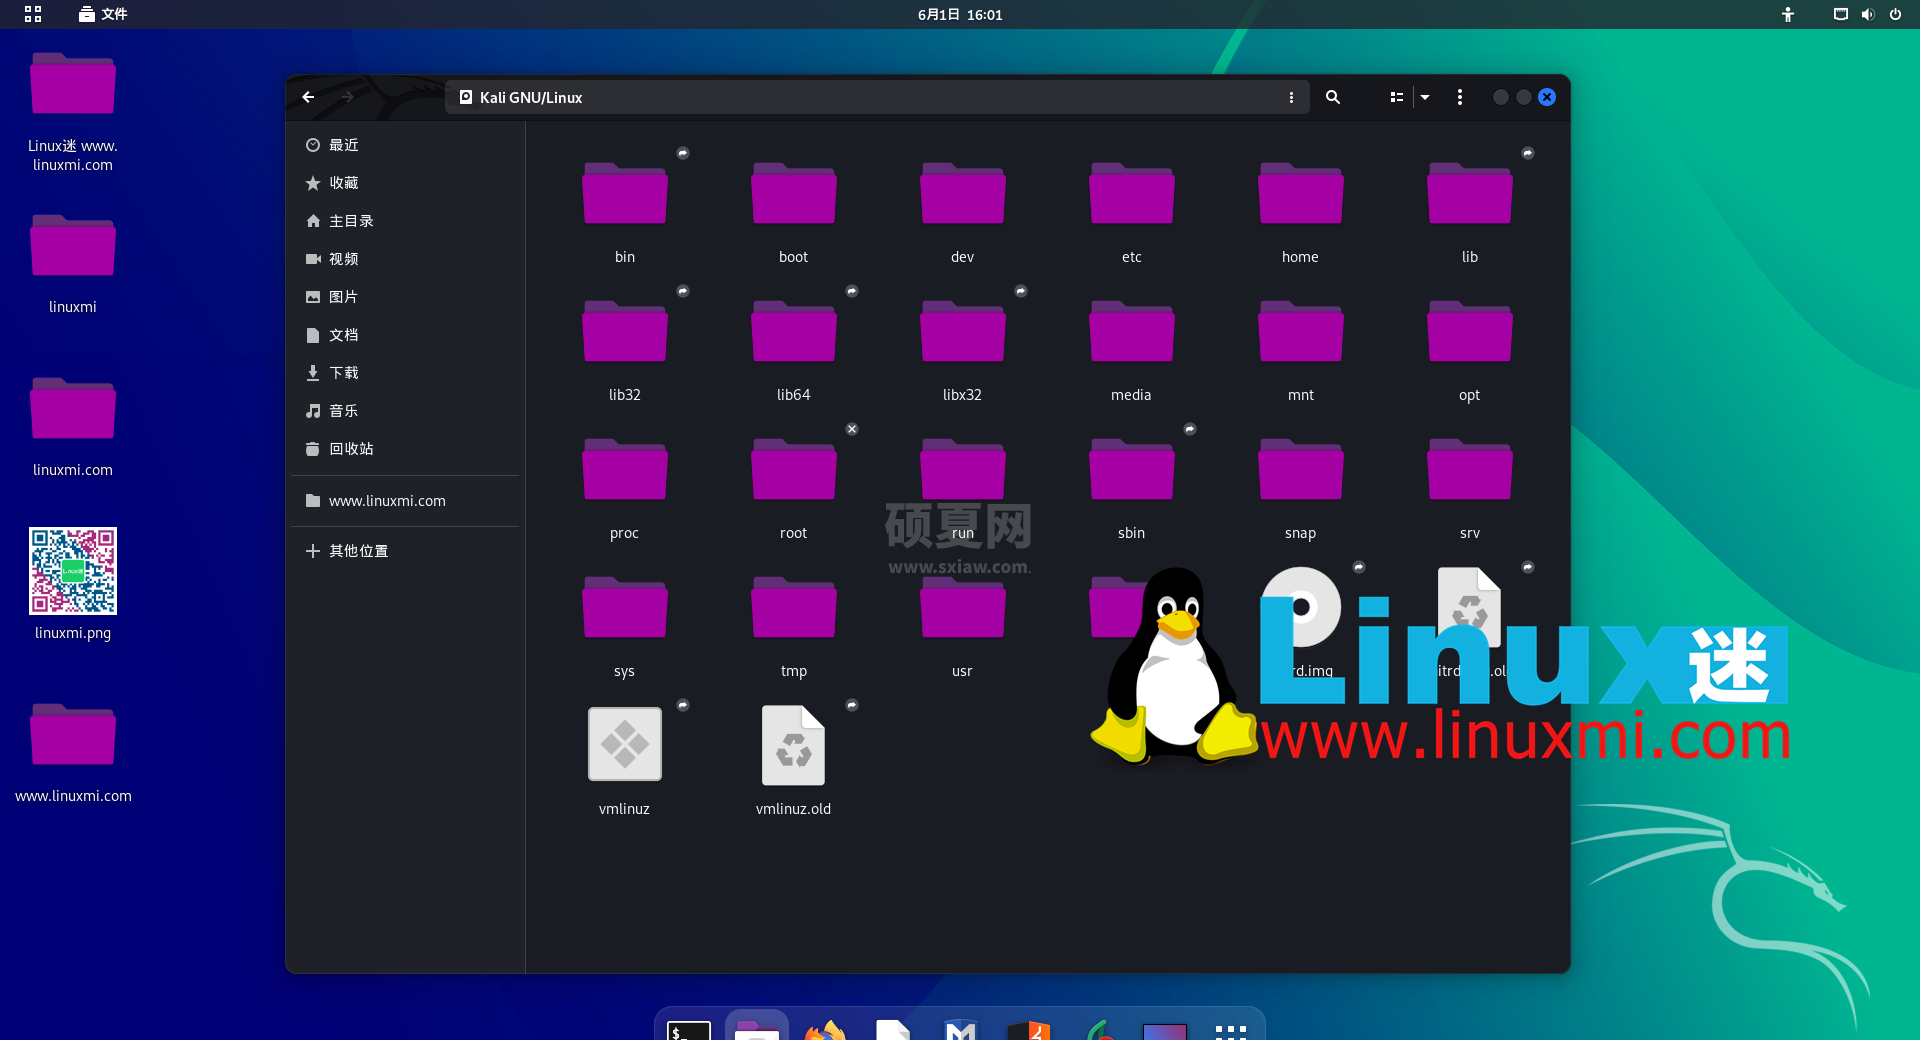Select the tmp folder icon
1920x1040 pixels.
coord(794,607)
